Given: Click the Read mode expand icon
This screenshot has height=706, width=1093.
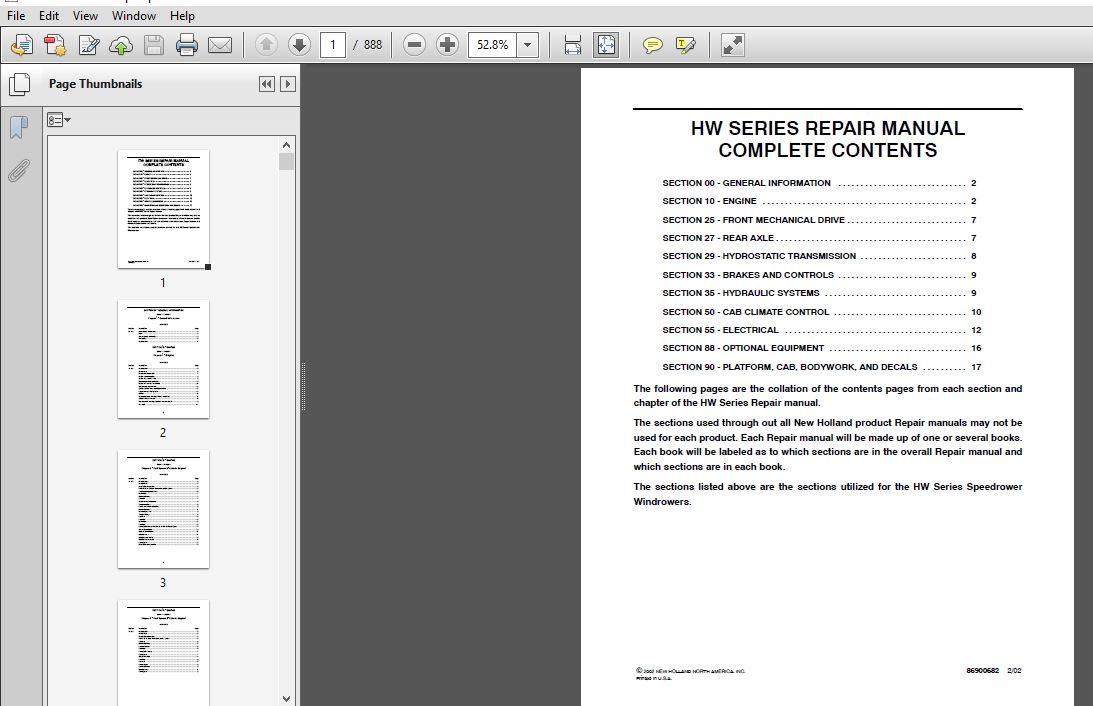Looking at the screenshot, I should 733,45.
